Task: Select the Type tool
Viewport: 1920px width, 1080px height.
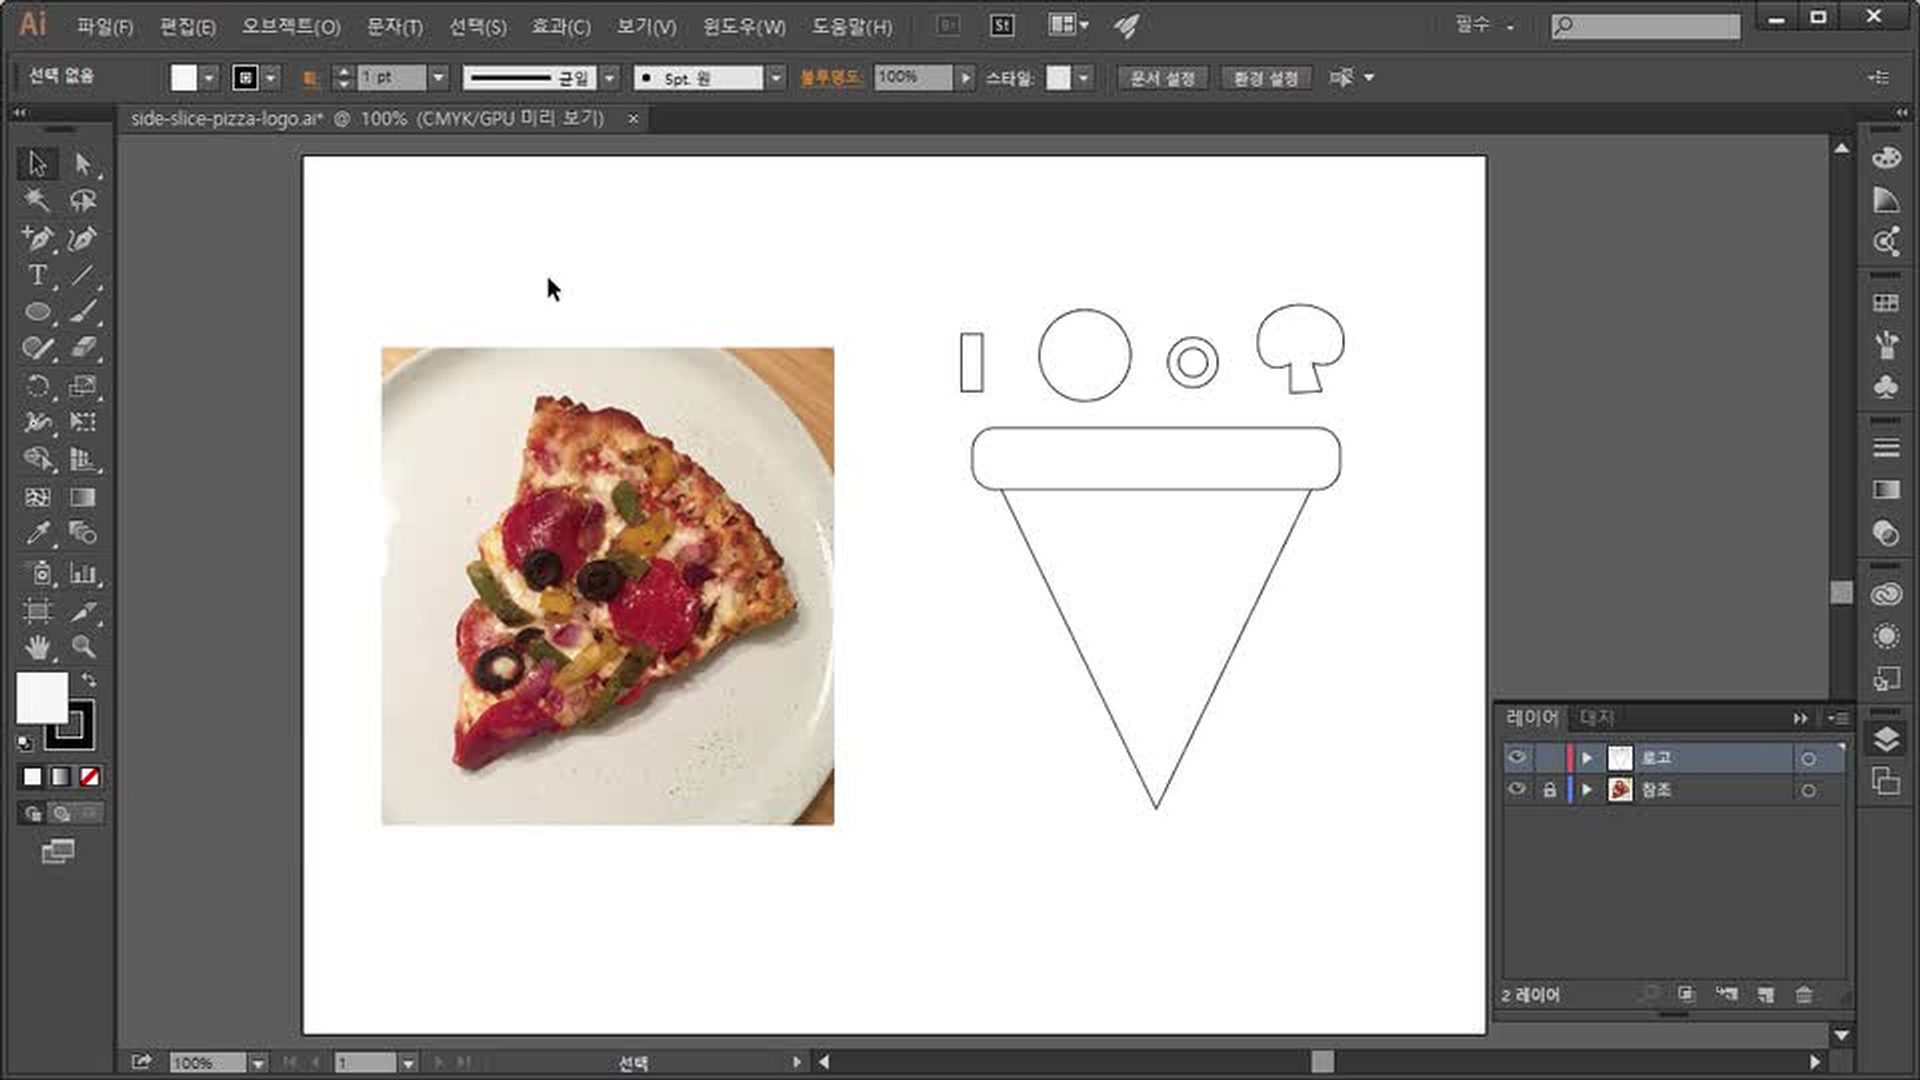Action: coord(37,275)
